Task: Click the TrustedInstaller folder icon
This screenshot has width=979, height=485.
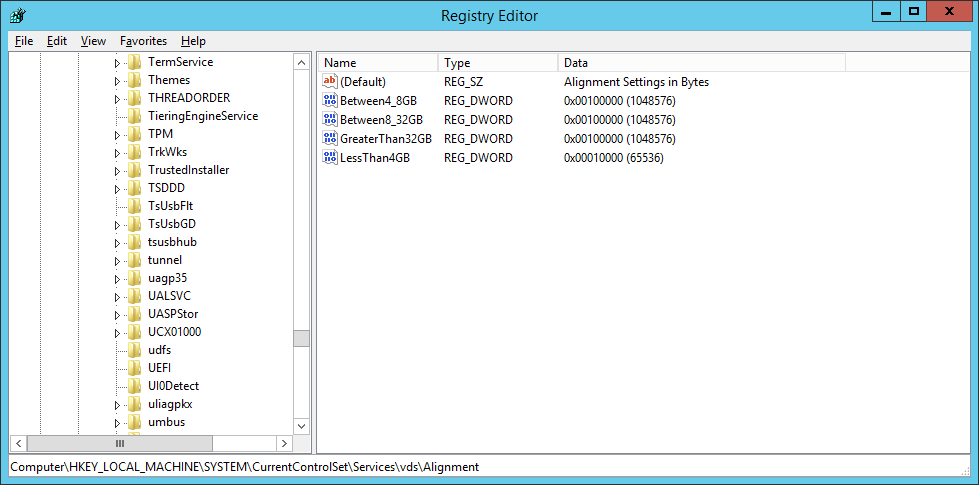Action: (x=134, y=170)
